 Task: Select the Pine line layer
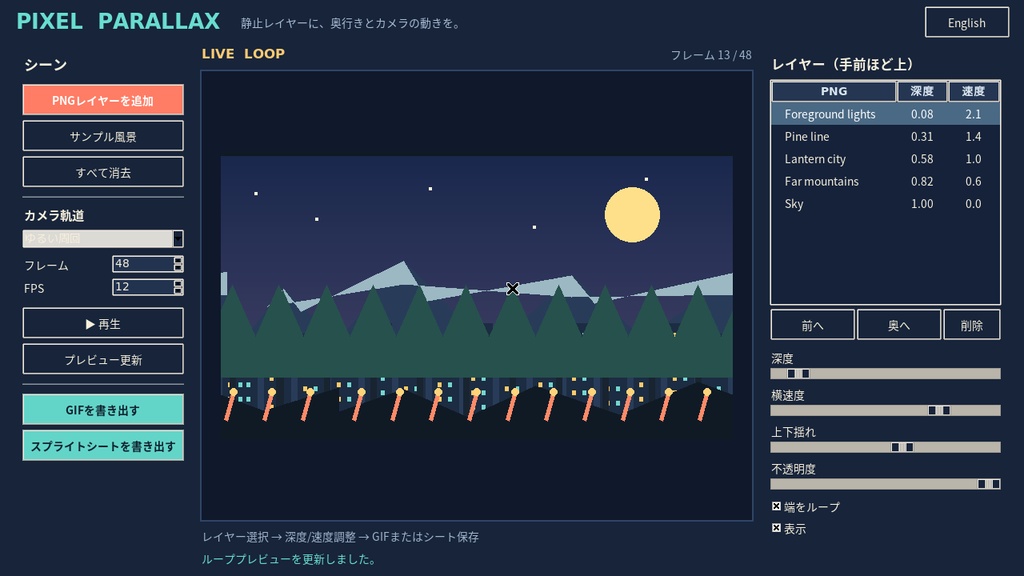pos(886,136)
